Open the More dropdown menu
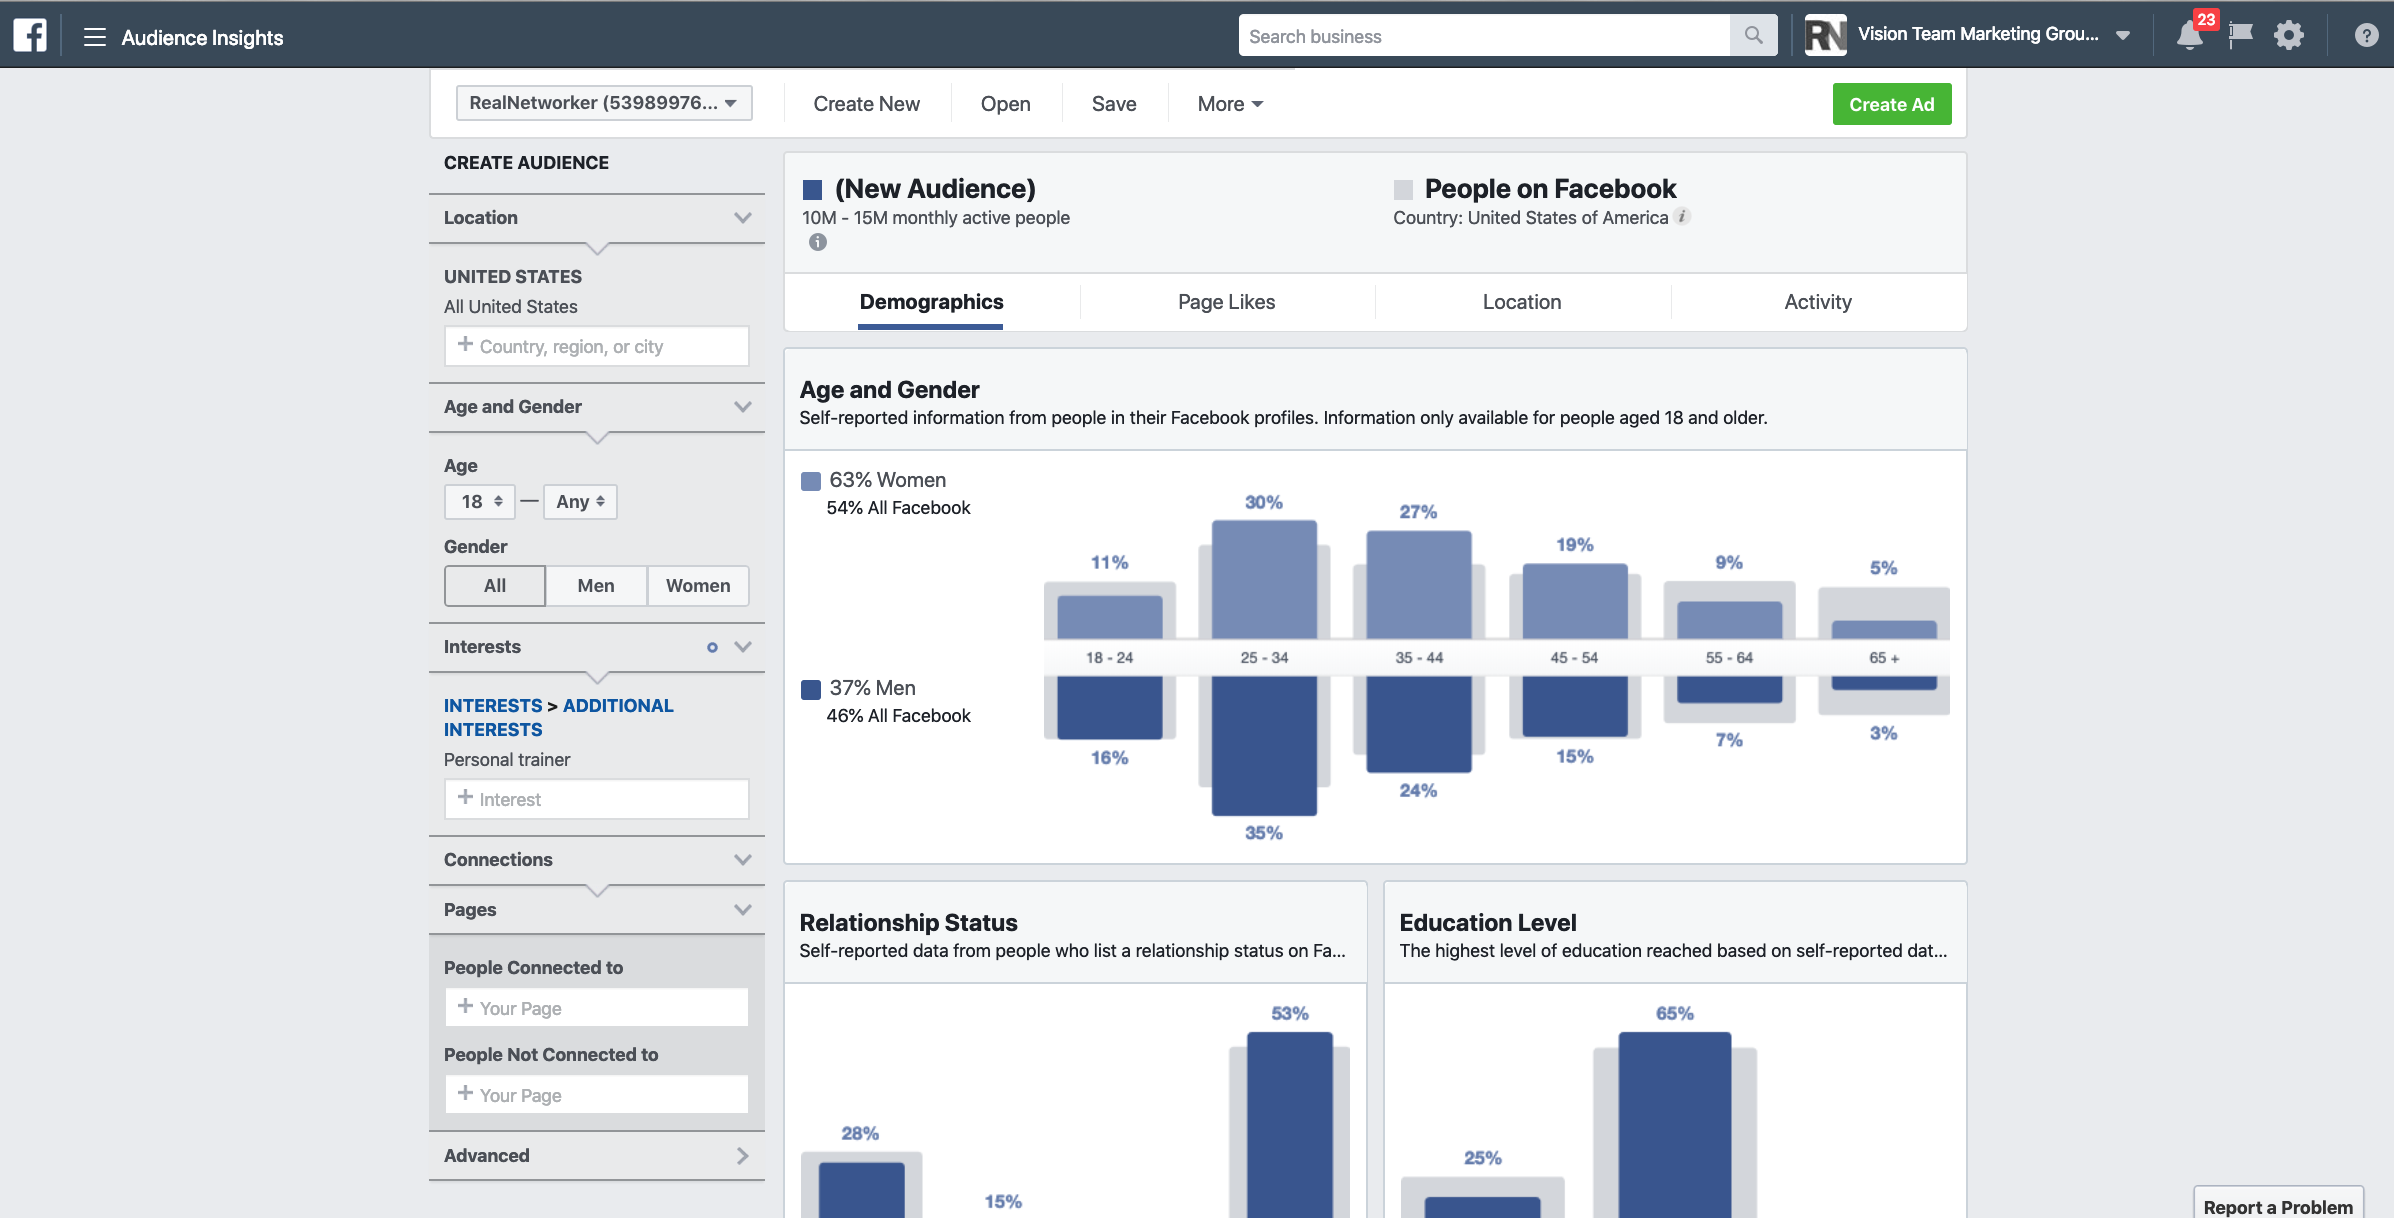2394x1218 pixels. tap(1230, 104)
